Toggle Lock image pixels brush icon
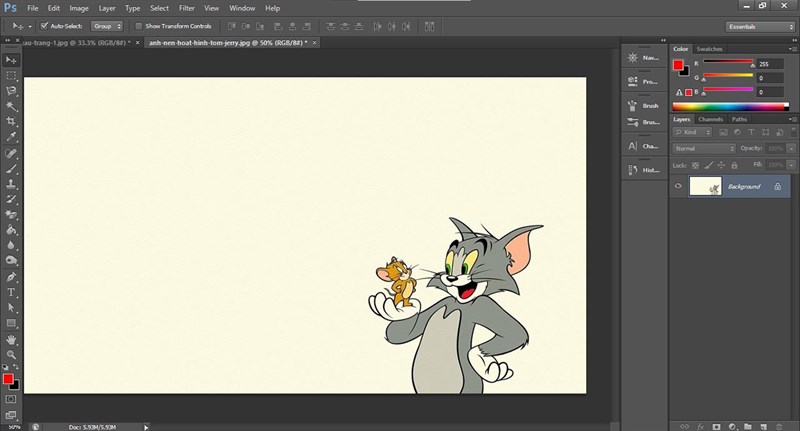The image size is (800, 431). [708, 165]
